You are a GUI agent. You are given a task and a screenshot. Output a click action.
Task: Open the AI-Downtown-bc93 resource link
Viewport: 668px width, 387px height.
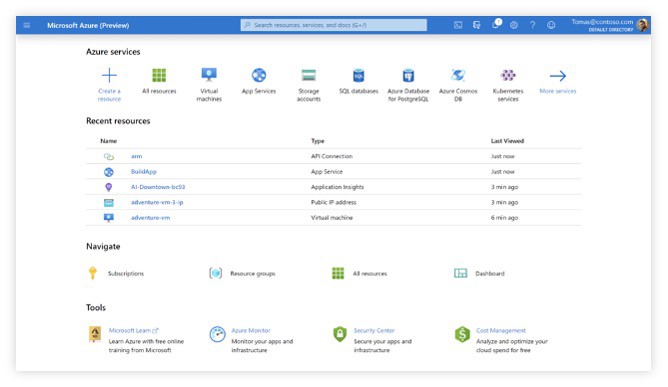[x=158, y=187]
